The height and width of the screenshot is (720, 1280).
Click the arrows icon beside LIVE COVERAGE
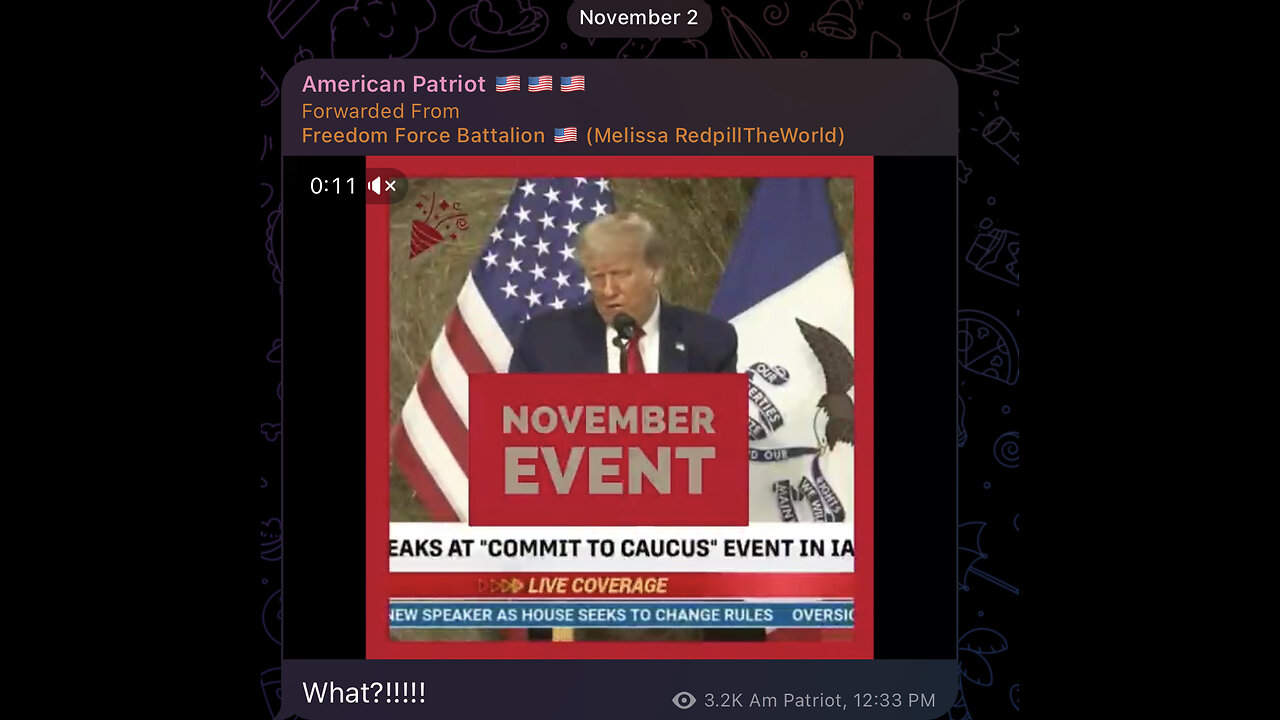[x=500, y=586]
